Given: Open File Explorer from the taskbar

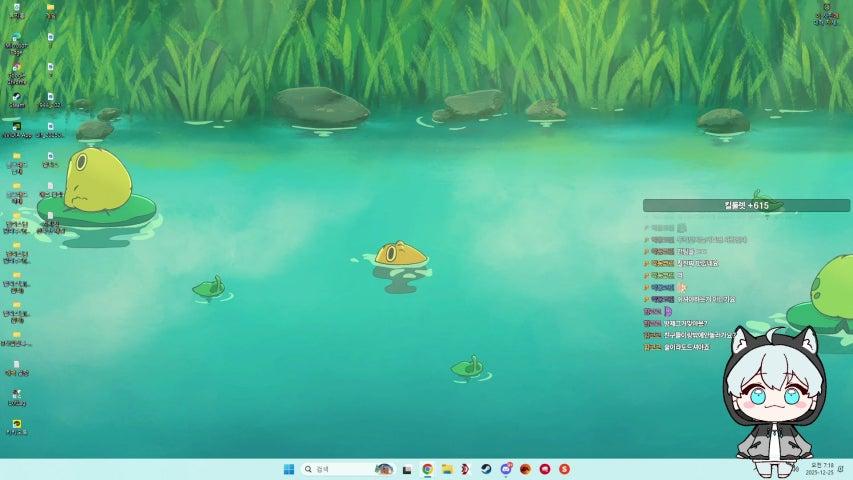Looking at the screenshot, I should 447,469.
